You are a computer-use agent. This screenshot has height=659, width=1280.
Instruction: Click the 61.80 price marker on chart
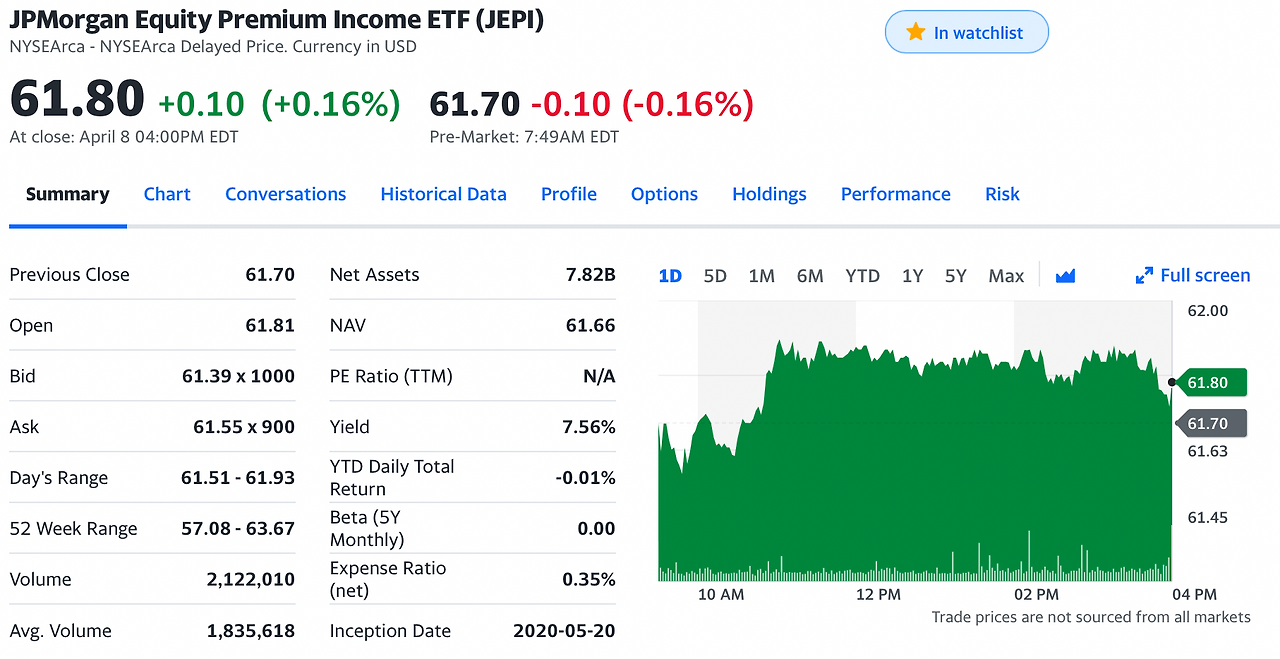1212,382
